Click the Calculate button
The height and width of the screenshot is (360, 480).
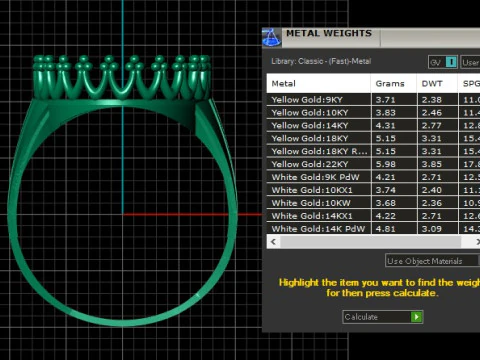click(383, 317)
